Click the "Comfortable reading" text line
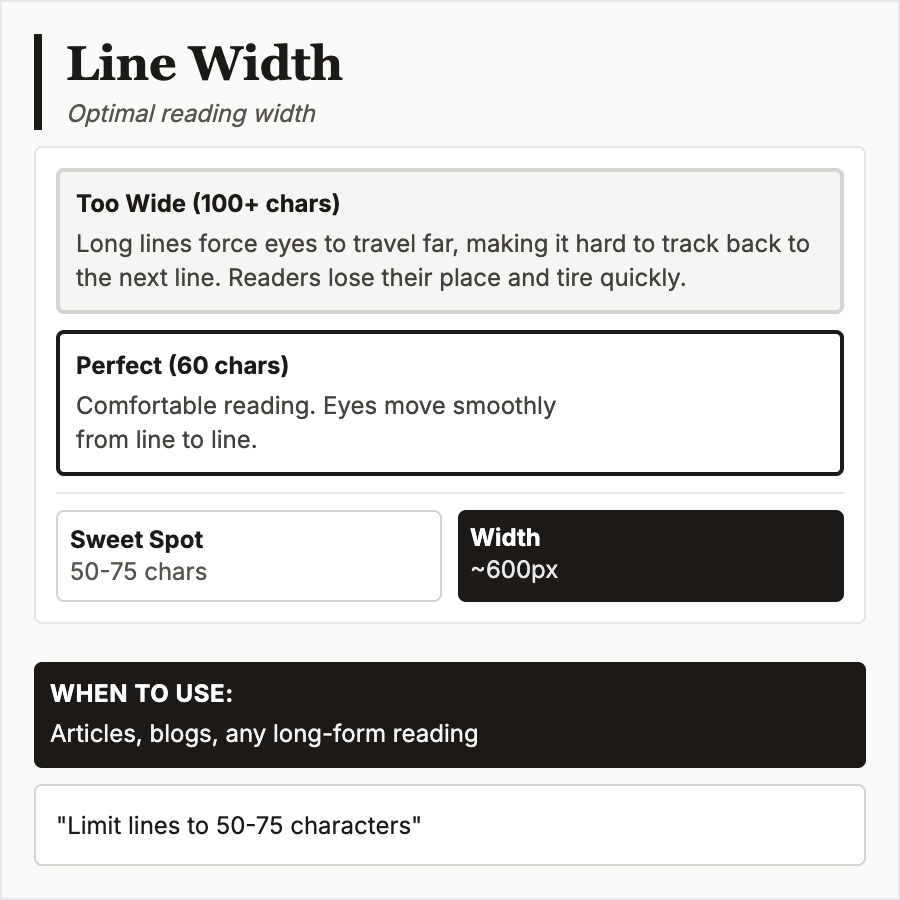This screenshot has height=900, width=900. pos(316,406)
